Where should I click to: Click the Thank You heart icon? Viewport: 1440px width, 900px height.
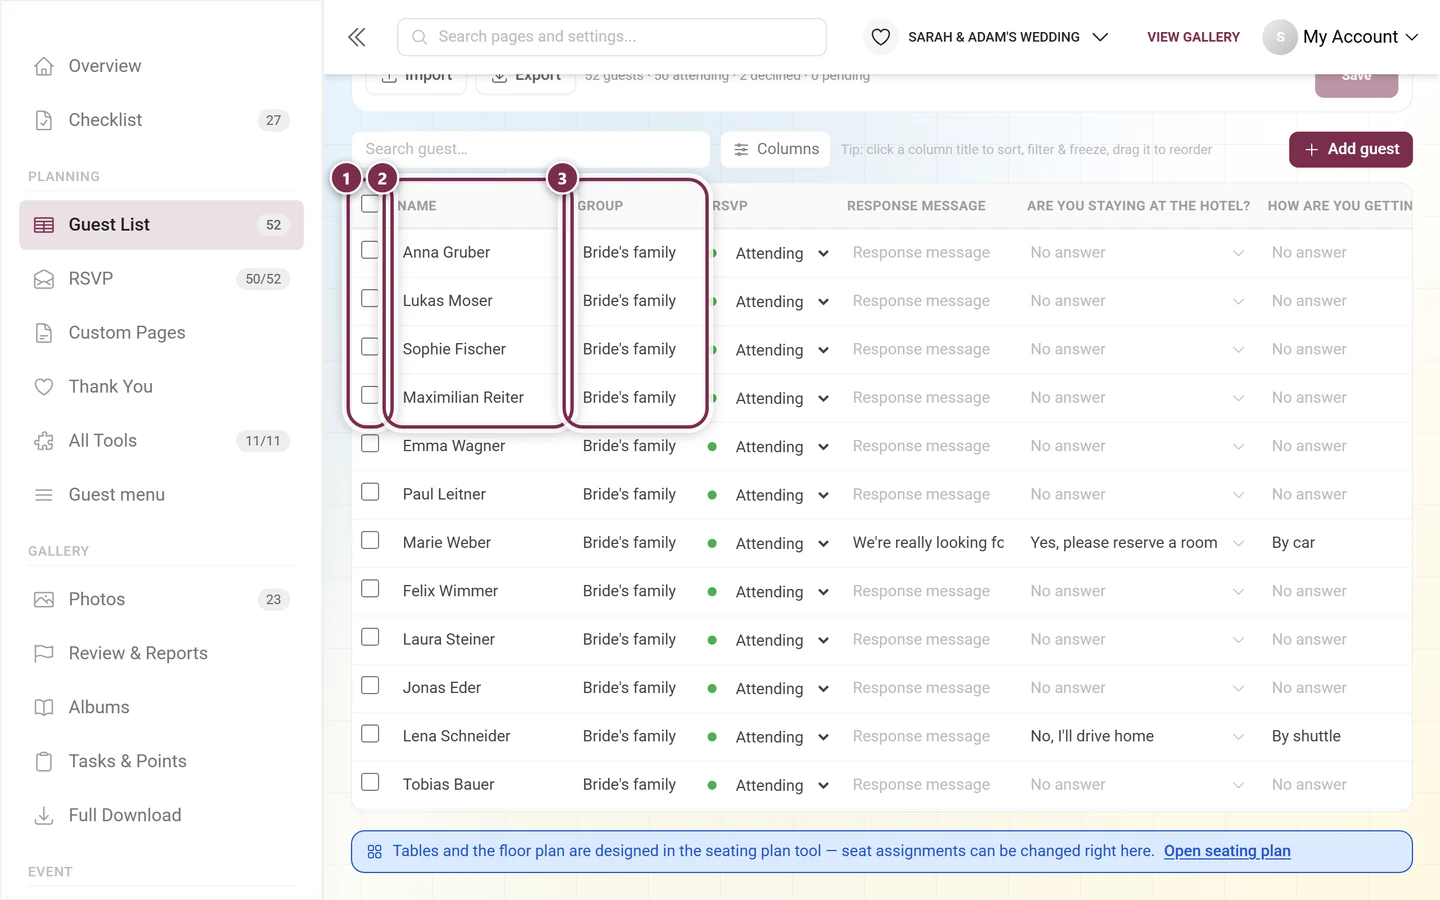[44, 387]
